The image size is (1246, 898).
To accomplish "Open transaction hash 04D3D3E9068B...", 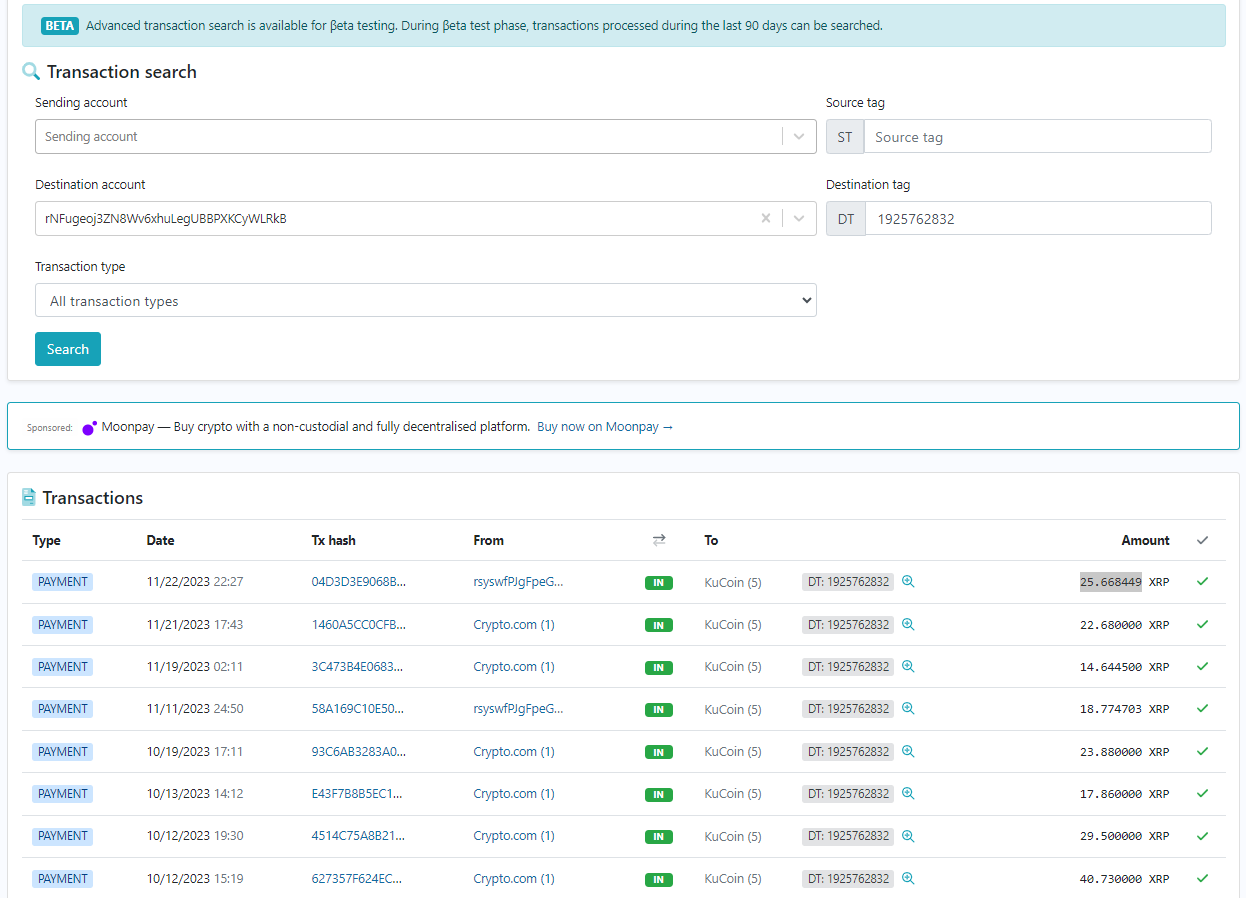I will coord(359,582).
